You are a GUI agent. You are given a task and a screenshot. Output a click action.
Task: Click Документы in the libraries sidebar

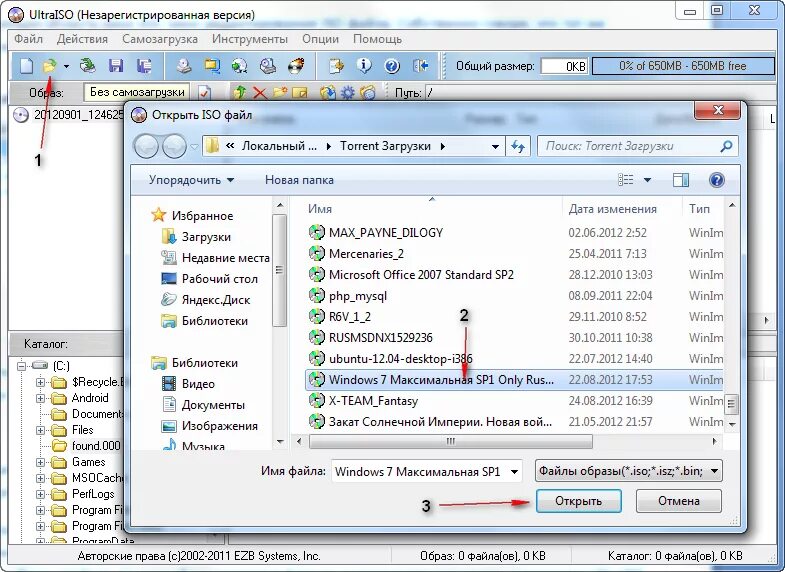[x=213, y=405]
